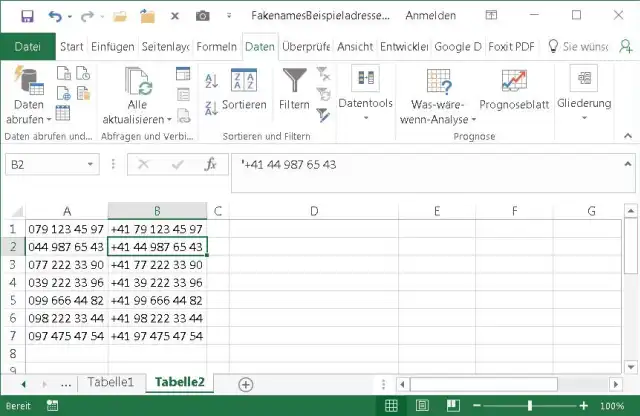Switch to the Einfügen tab
Screen dimensions: 640x416
(113, 47)
